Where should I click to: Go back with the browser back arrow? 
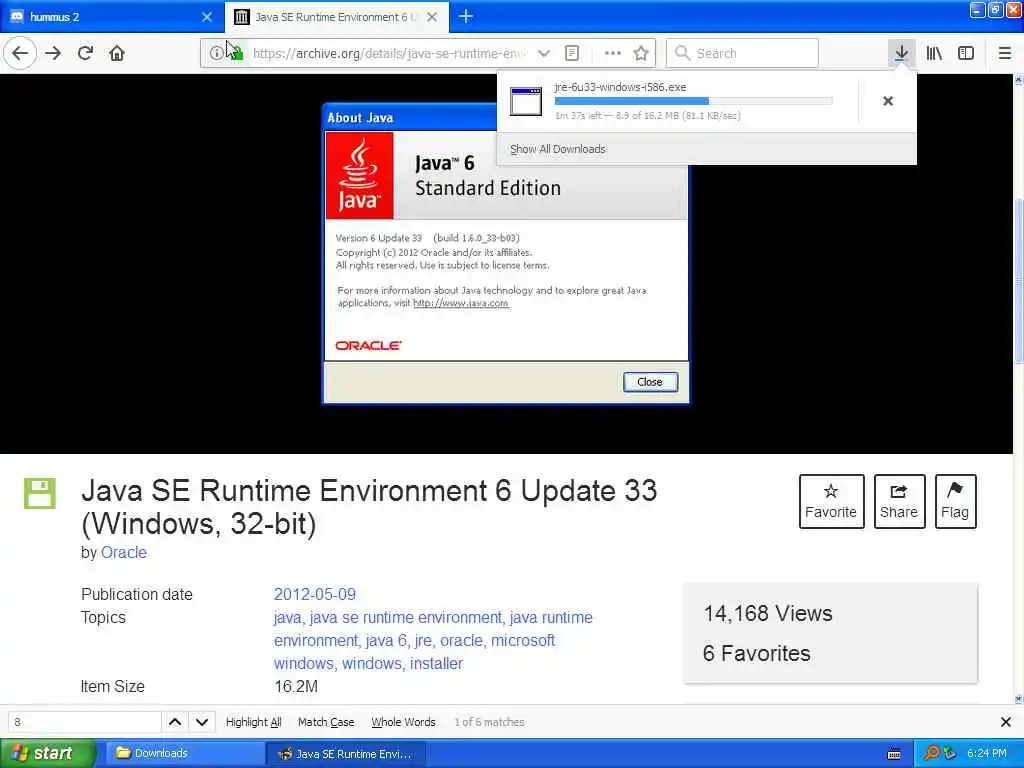coord(20,54)
